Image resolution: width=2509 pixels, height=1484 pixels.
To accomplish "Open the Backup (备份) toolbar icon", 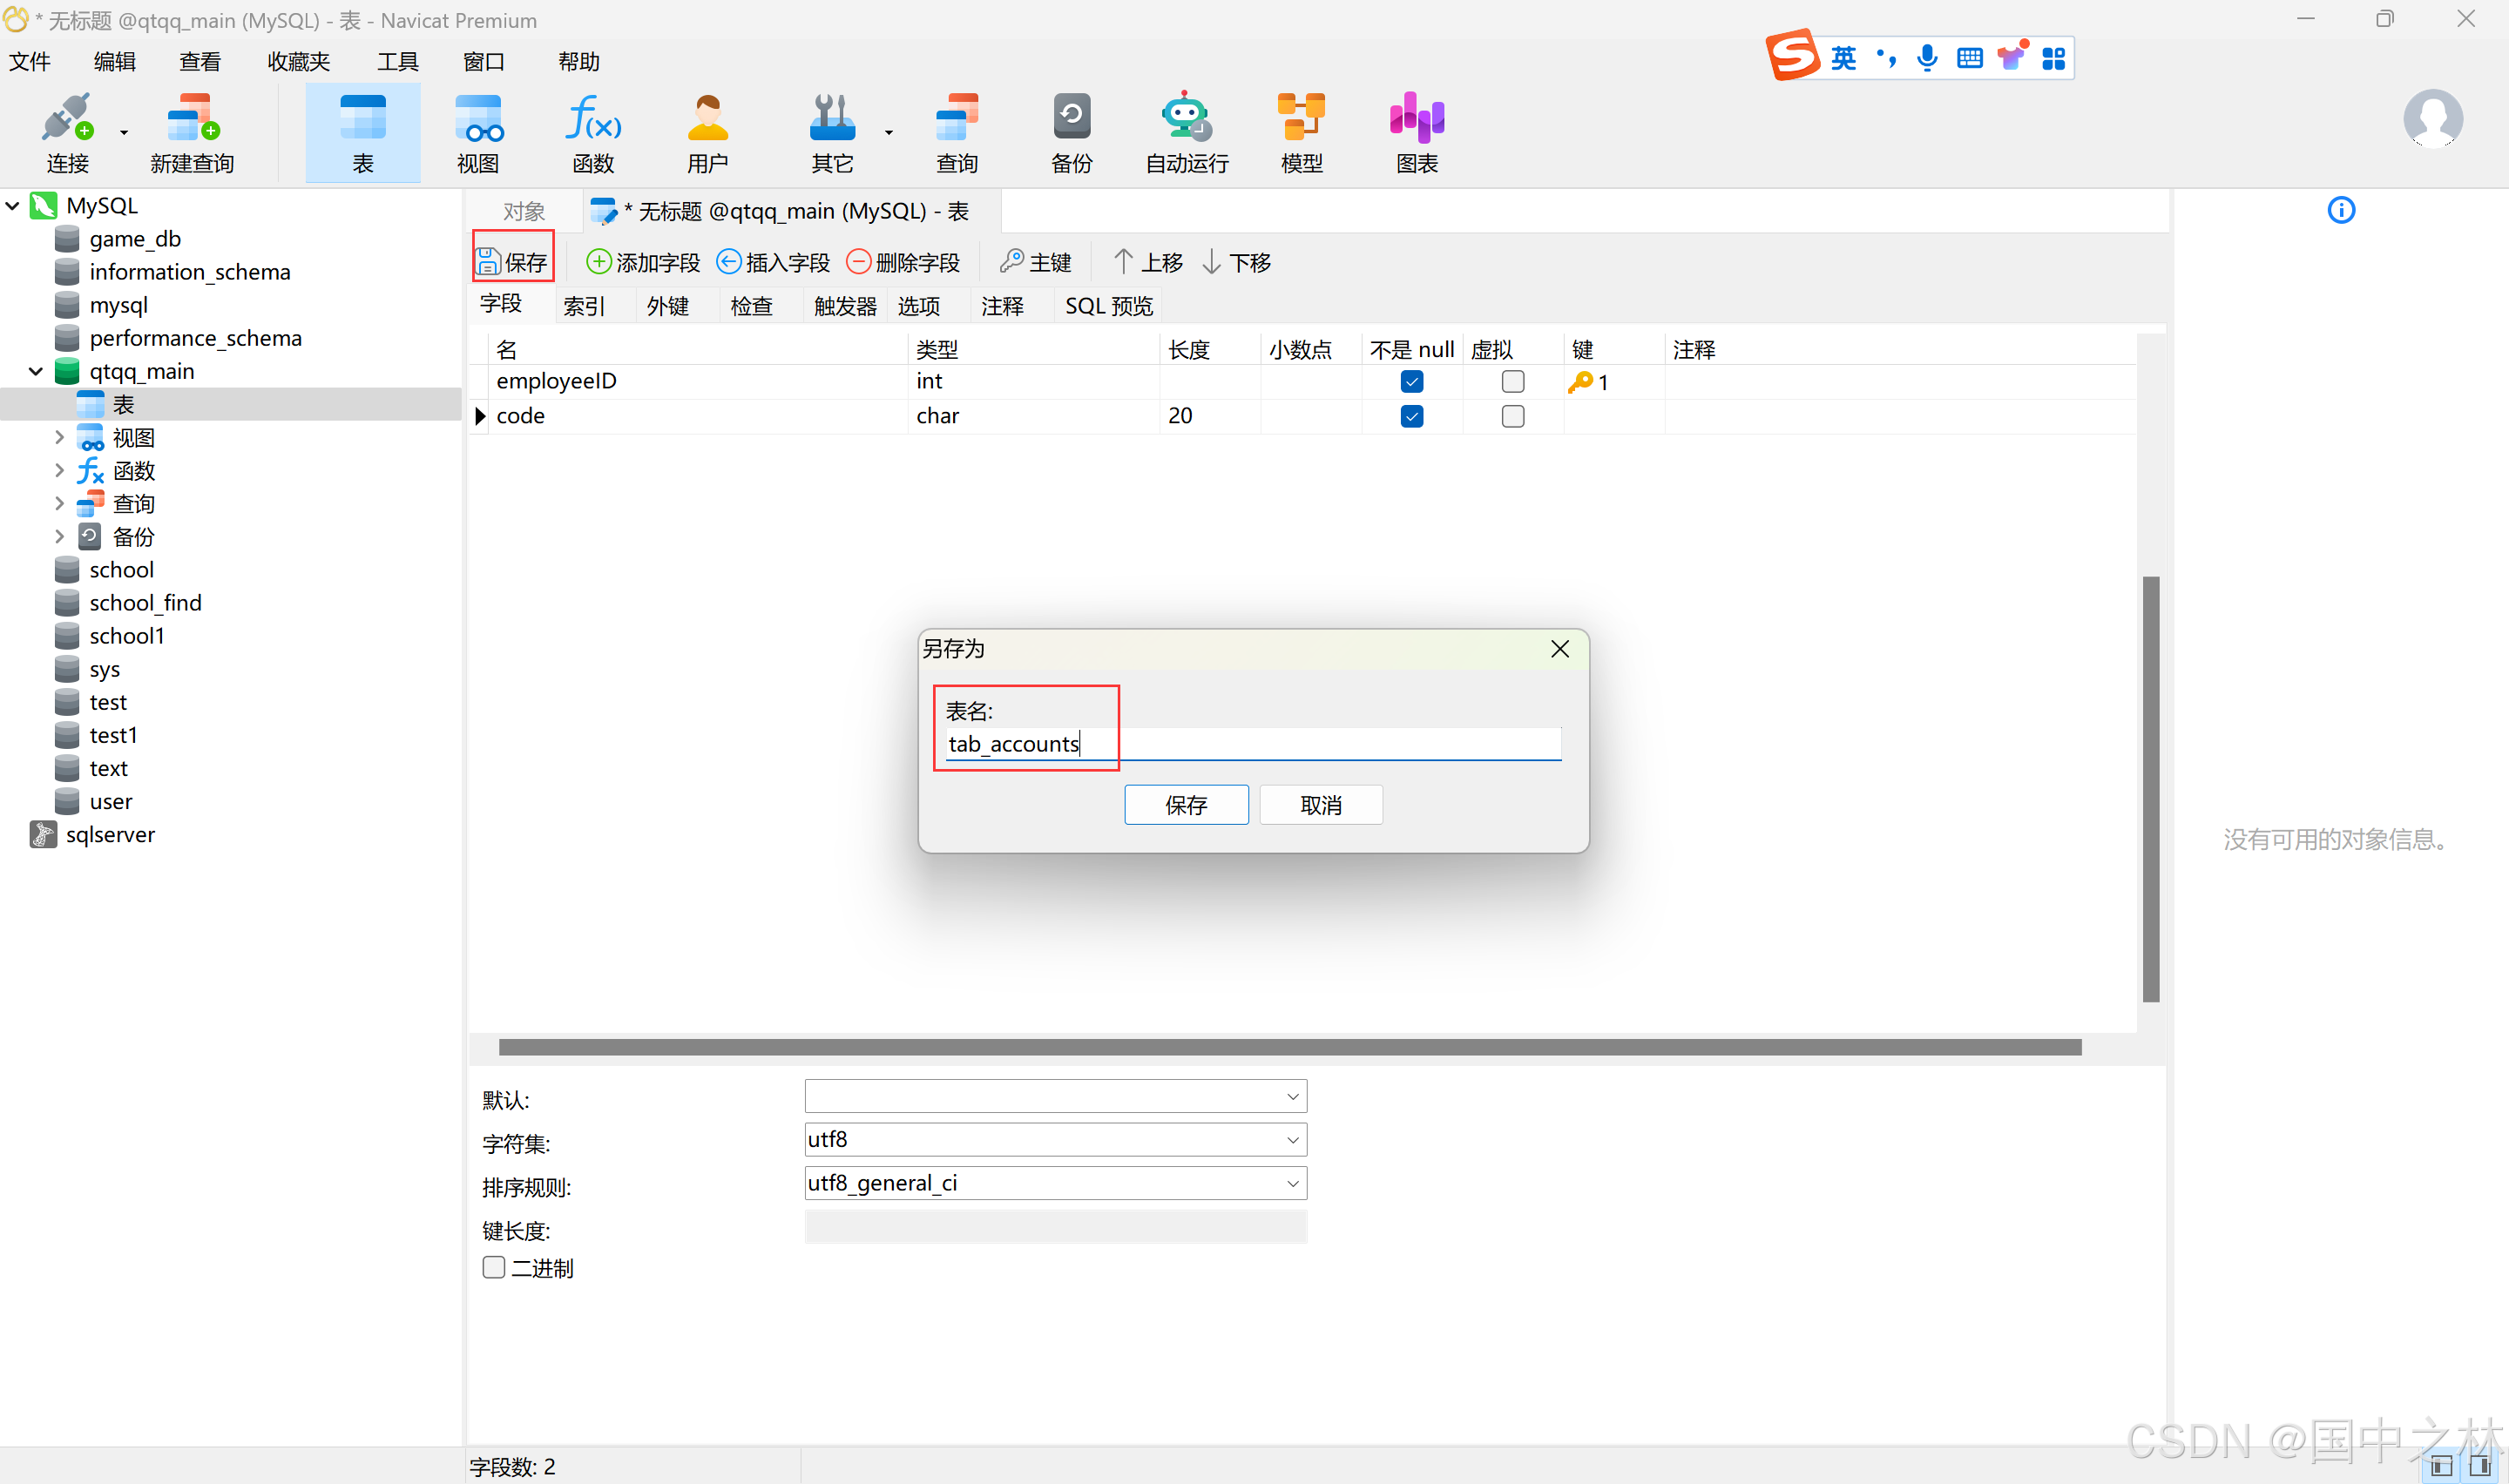I will point(1072,132).
